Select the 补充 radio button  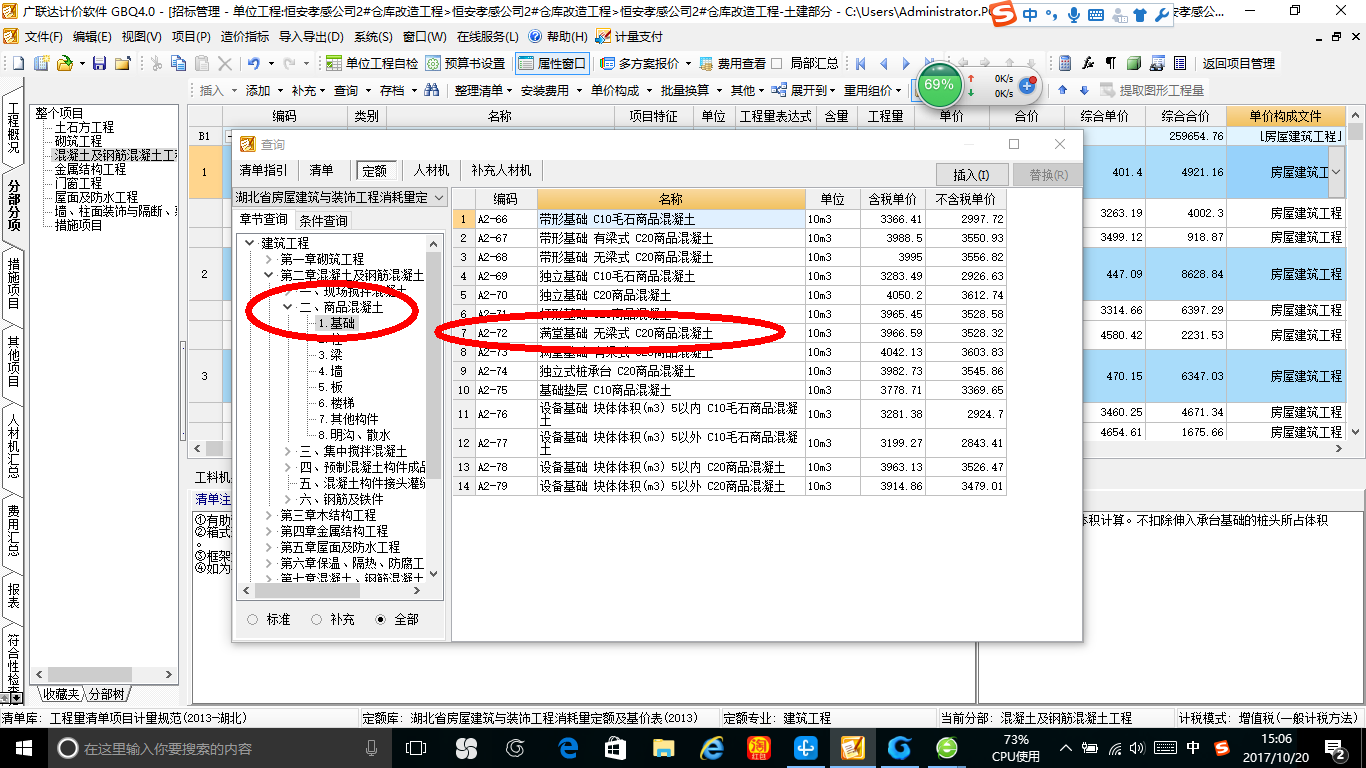click(x=316, y=620)
